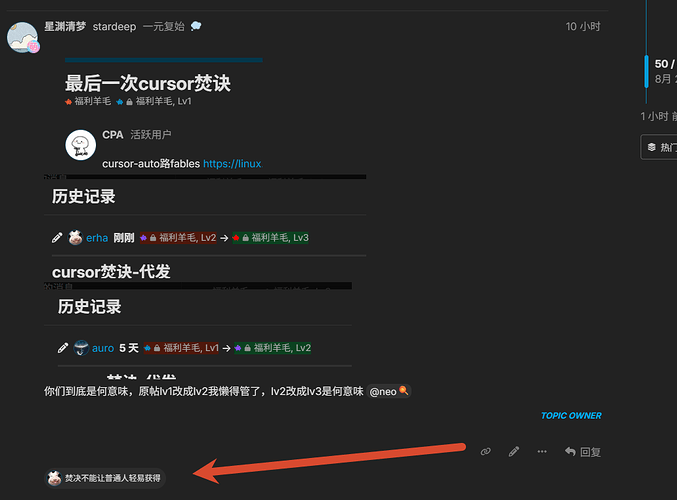Click the 8月 timeline date
Screen dimensions: 677x500
pyautogui.click(x=665, y=79)
